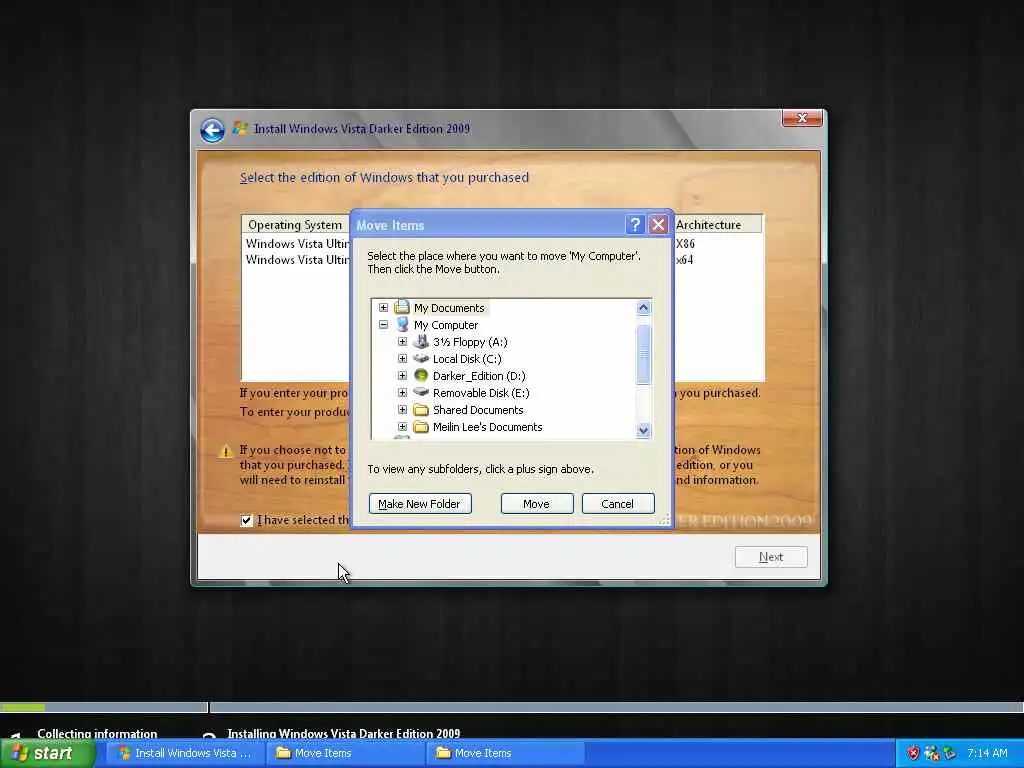
Task: Expand the Shared Documents node
Action: 402,409
